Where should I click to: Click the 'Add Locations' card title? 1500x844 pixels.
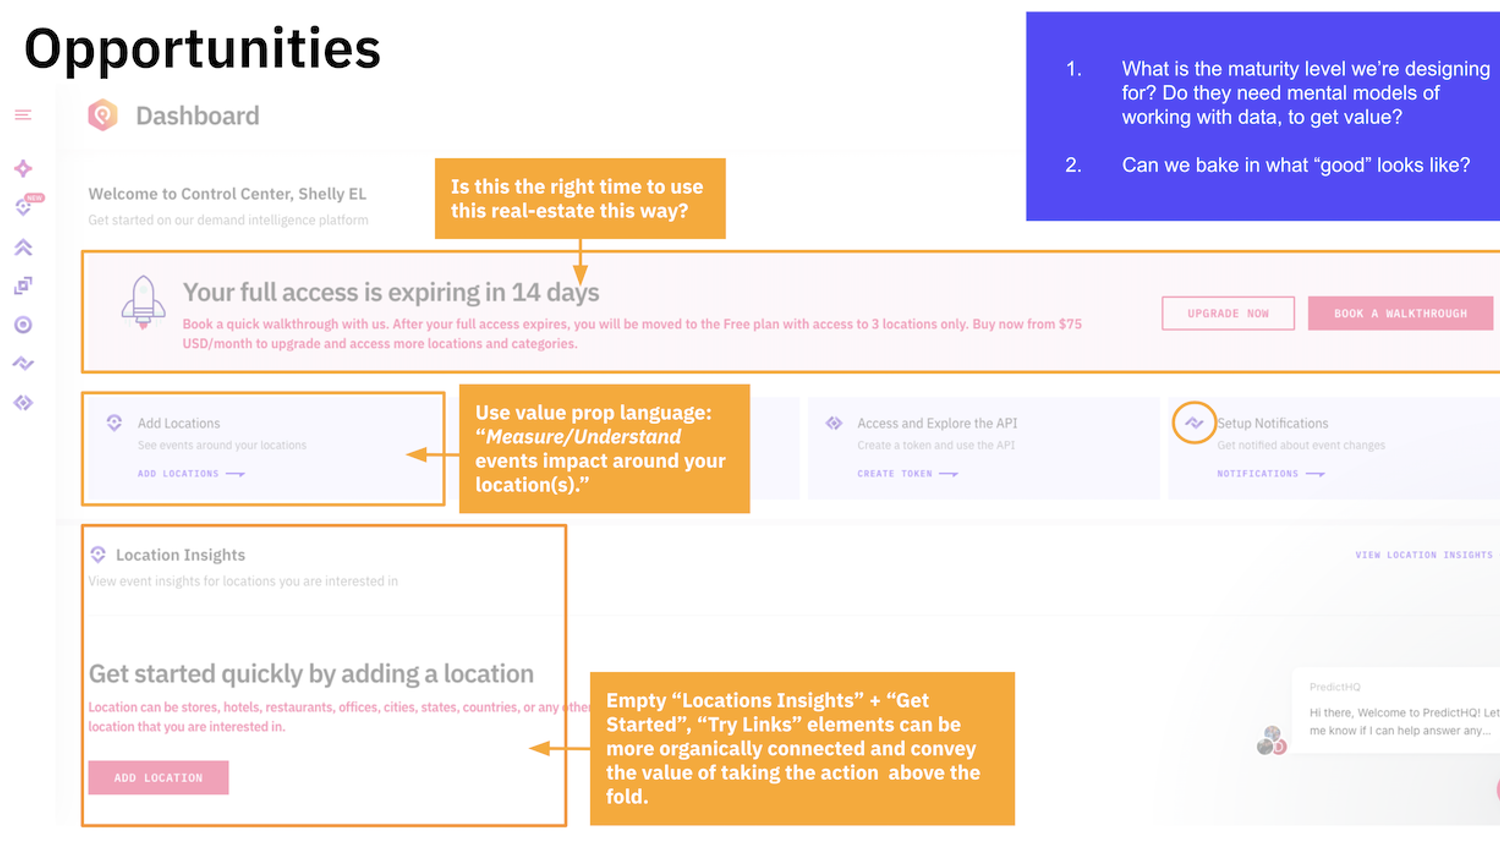(179, 423)
